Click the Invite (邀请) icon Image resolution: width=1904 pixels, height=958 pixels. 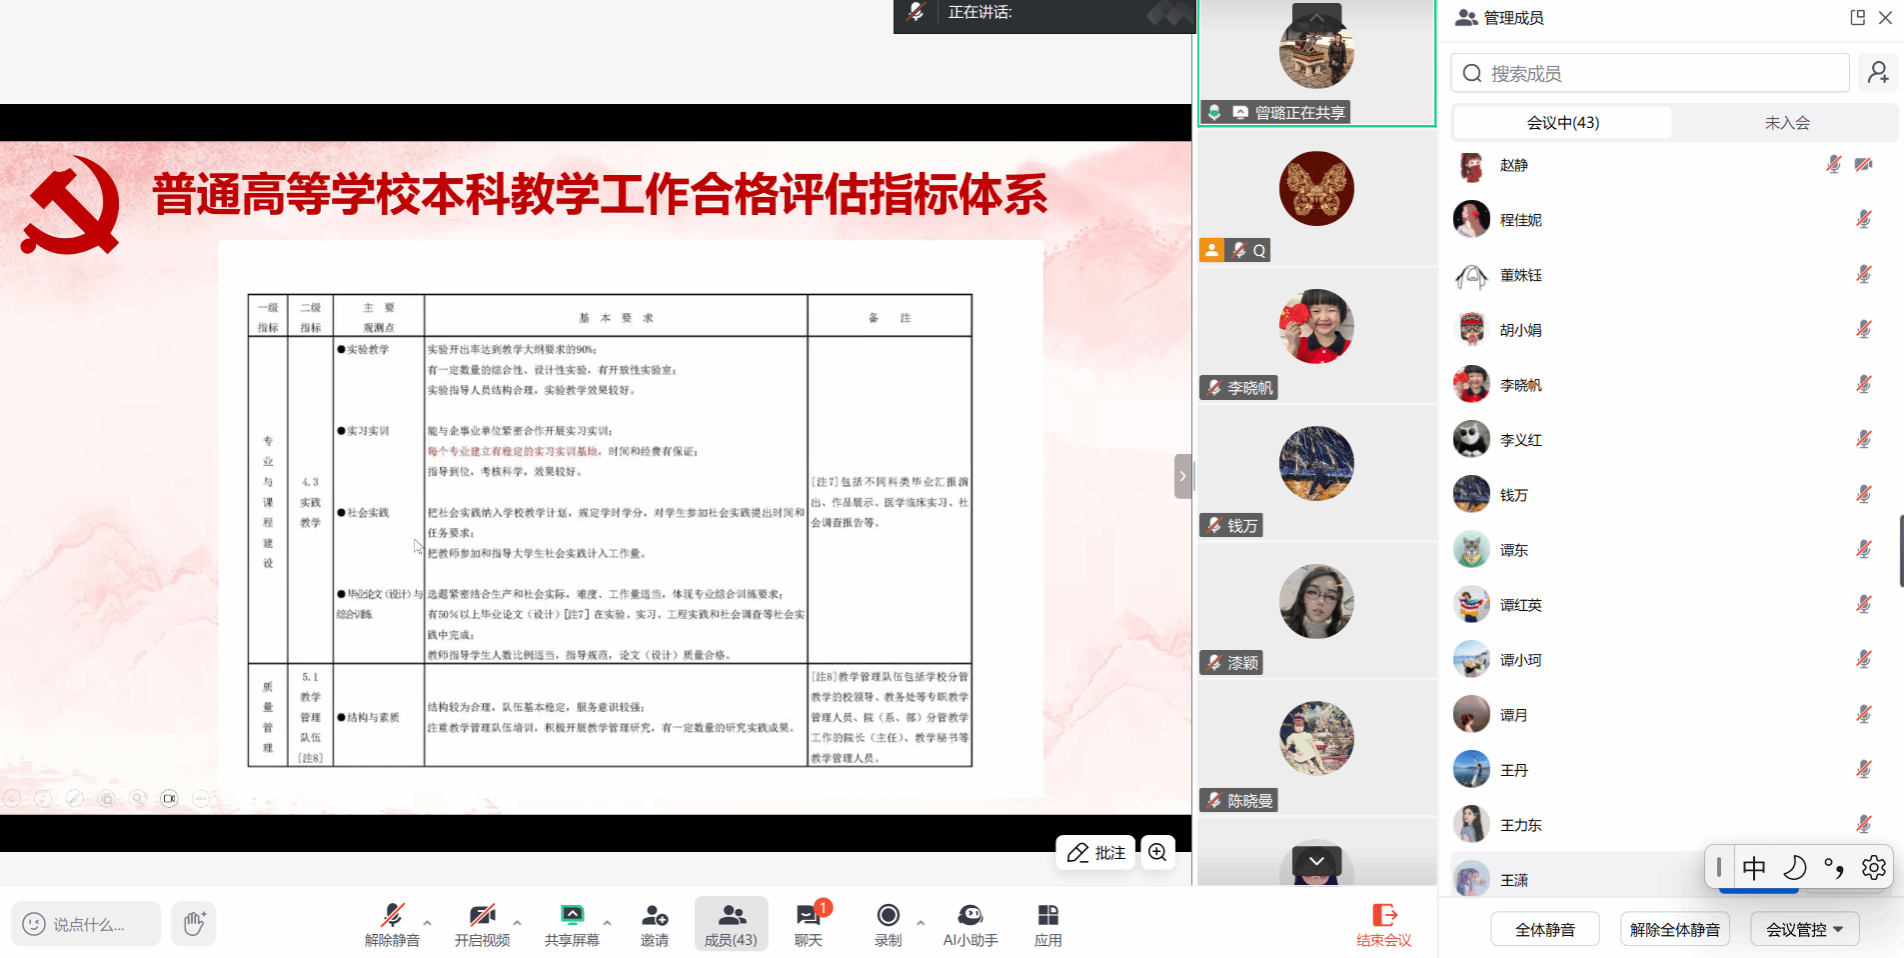[654, 924]
